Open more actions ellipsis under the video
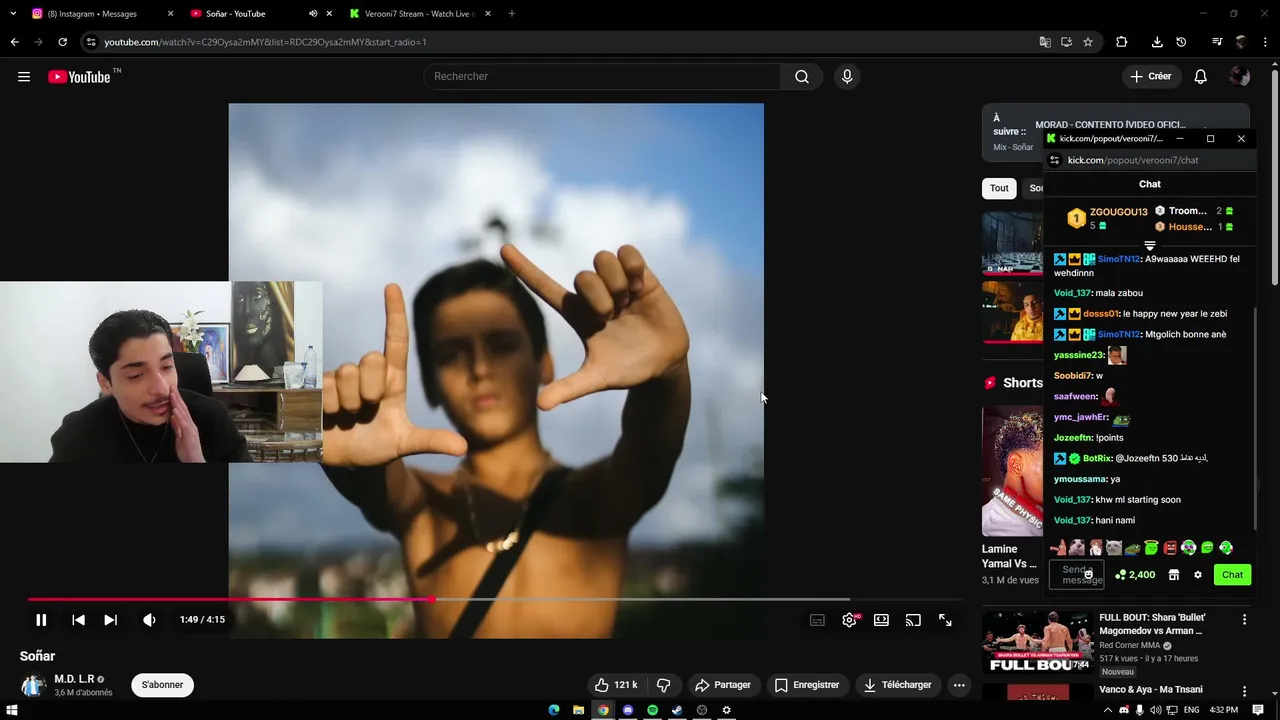Viewport: 1280px width, 720px height. [x=959, y=685]
